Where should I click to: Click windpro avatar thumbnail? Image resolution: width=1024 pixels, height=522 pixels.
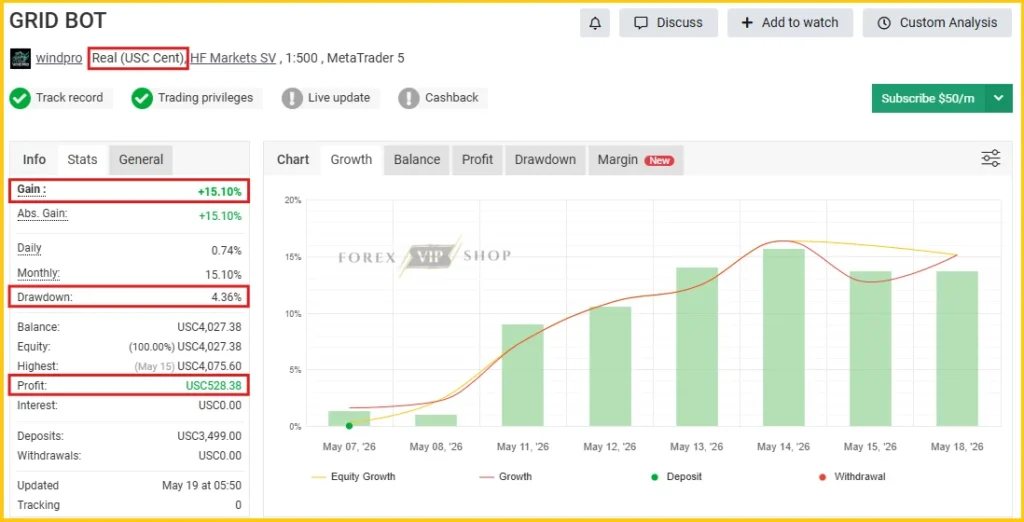pos(20,58)
